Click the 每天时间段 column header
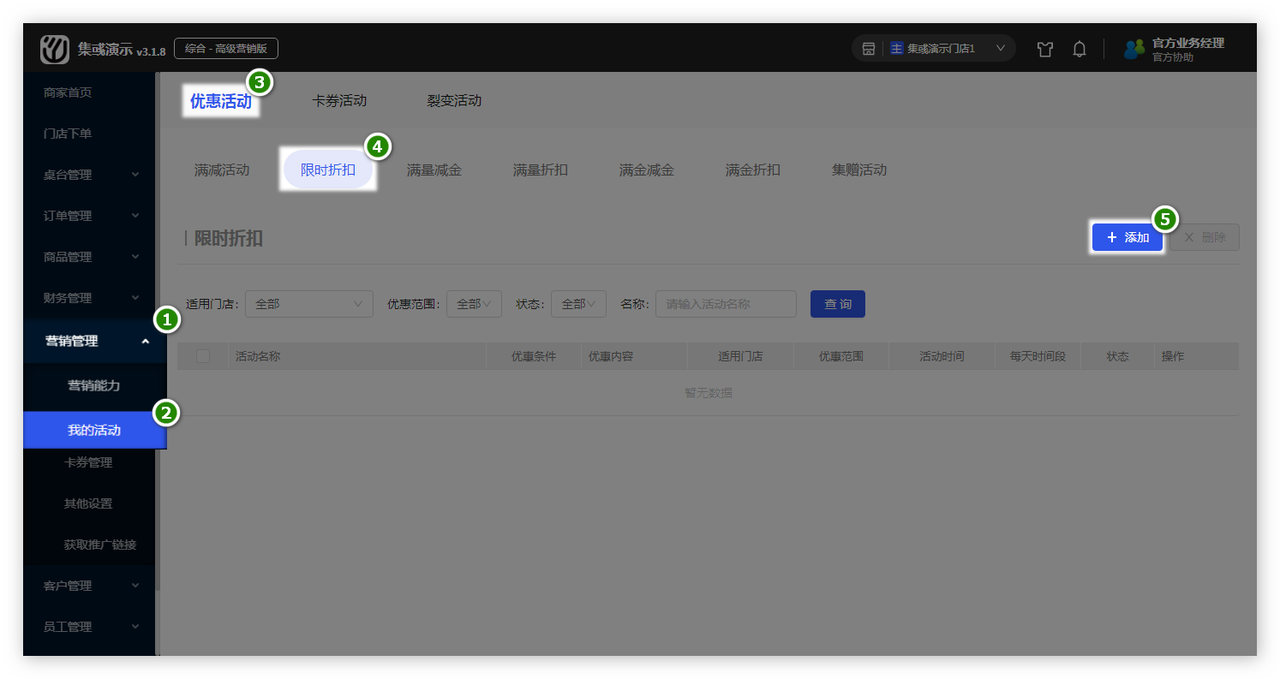 coord(1038,356)
